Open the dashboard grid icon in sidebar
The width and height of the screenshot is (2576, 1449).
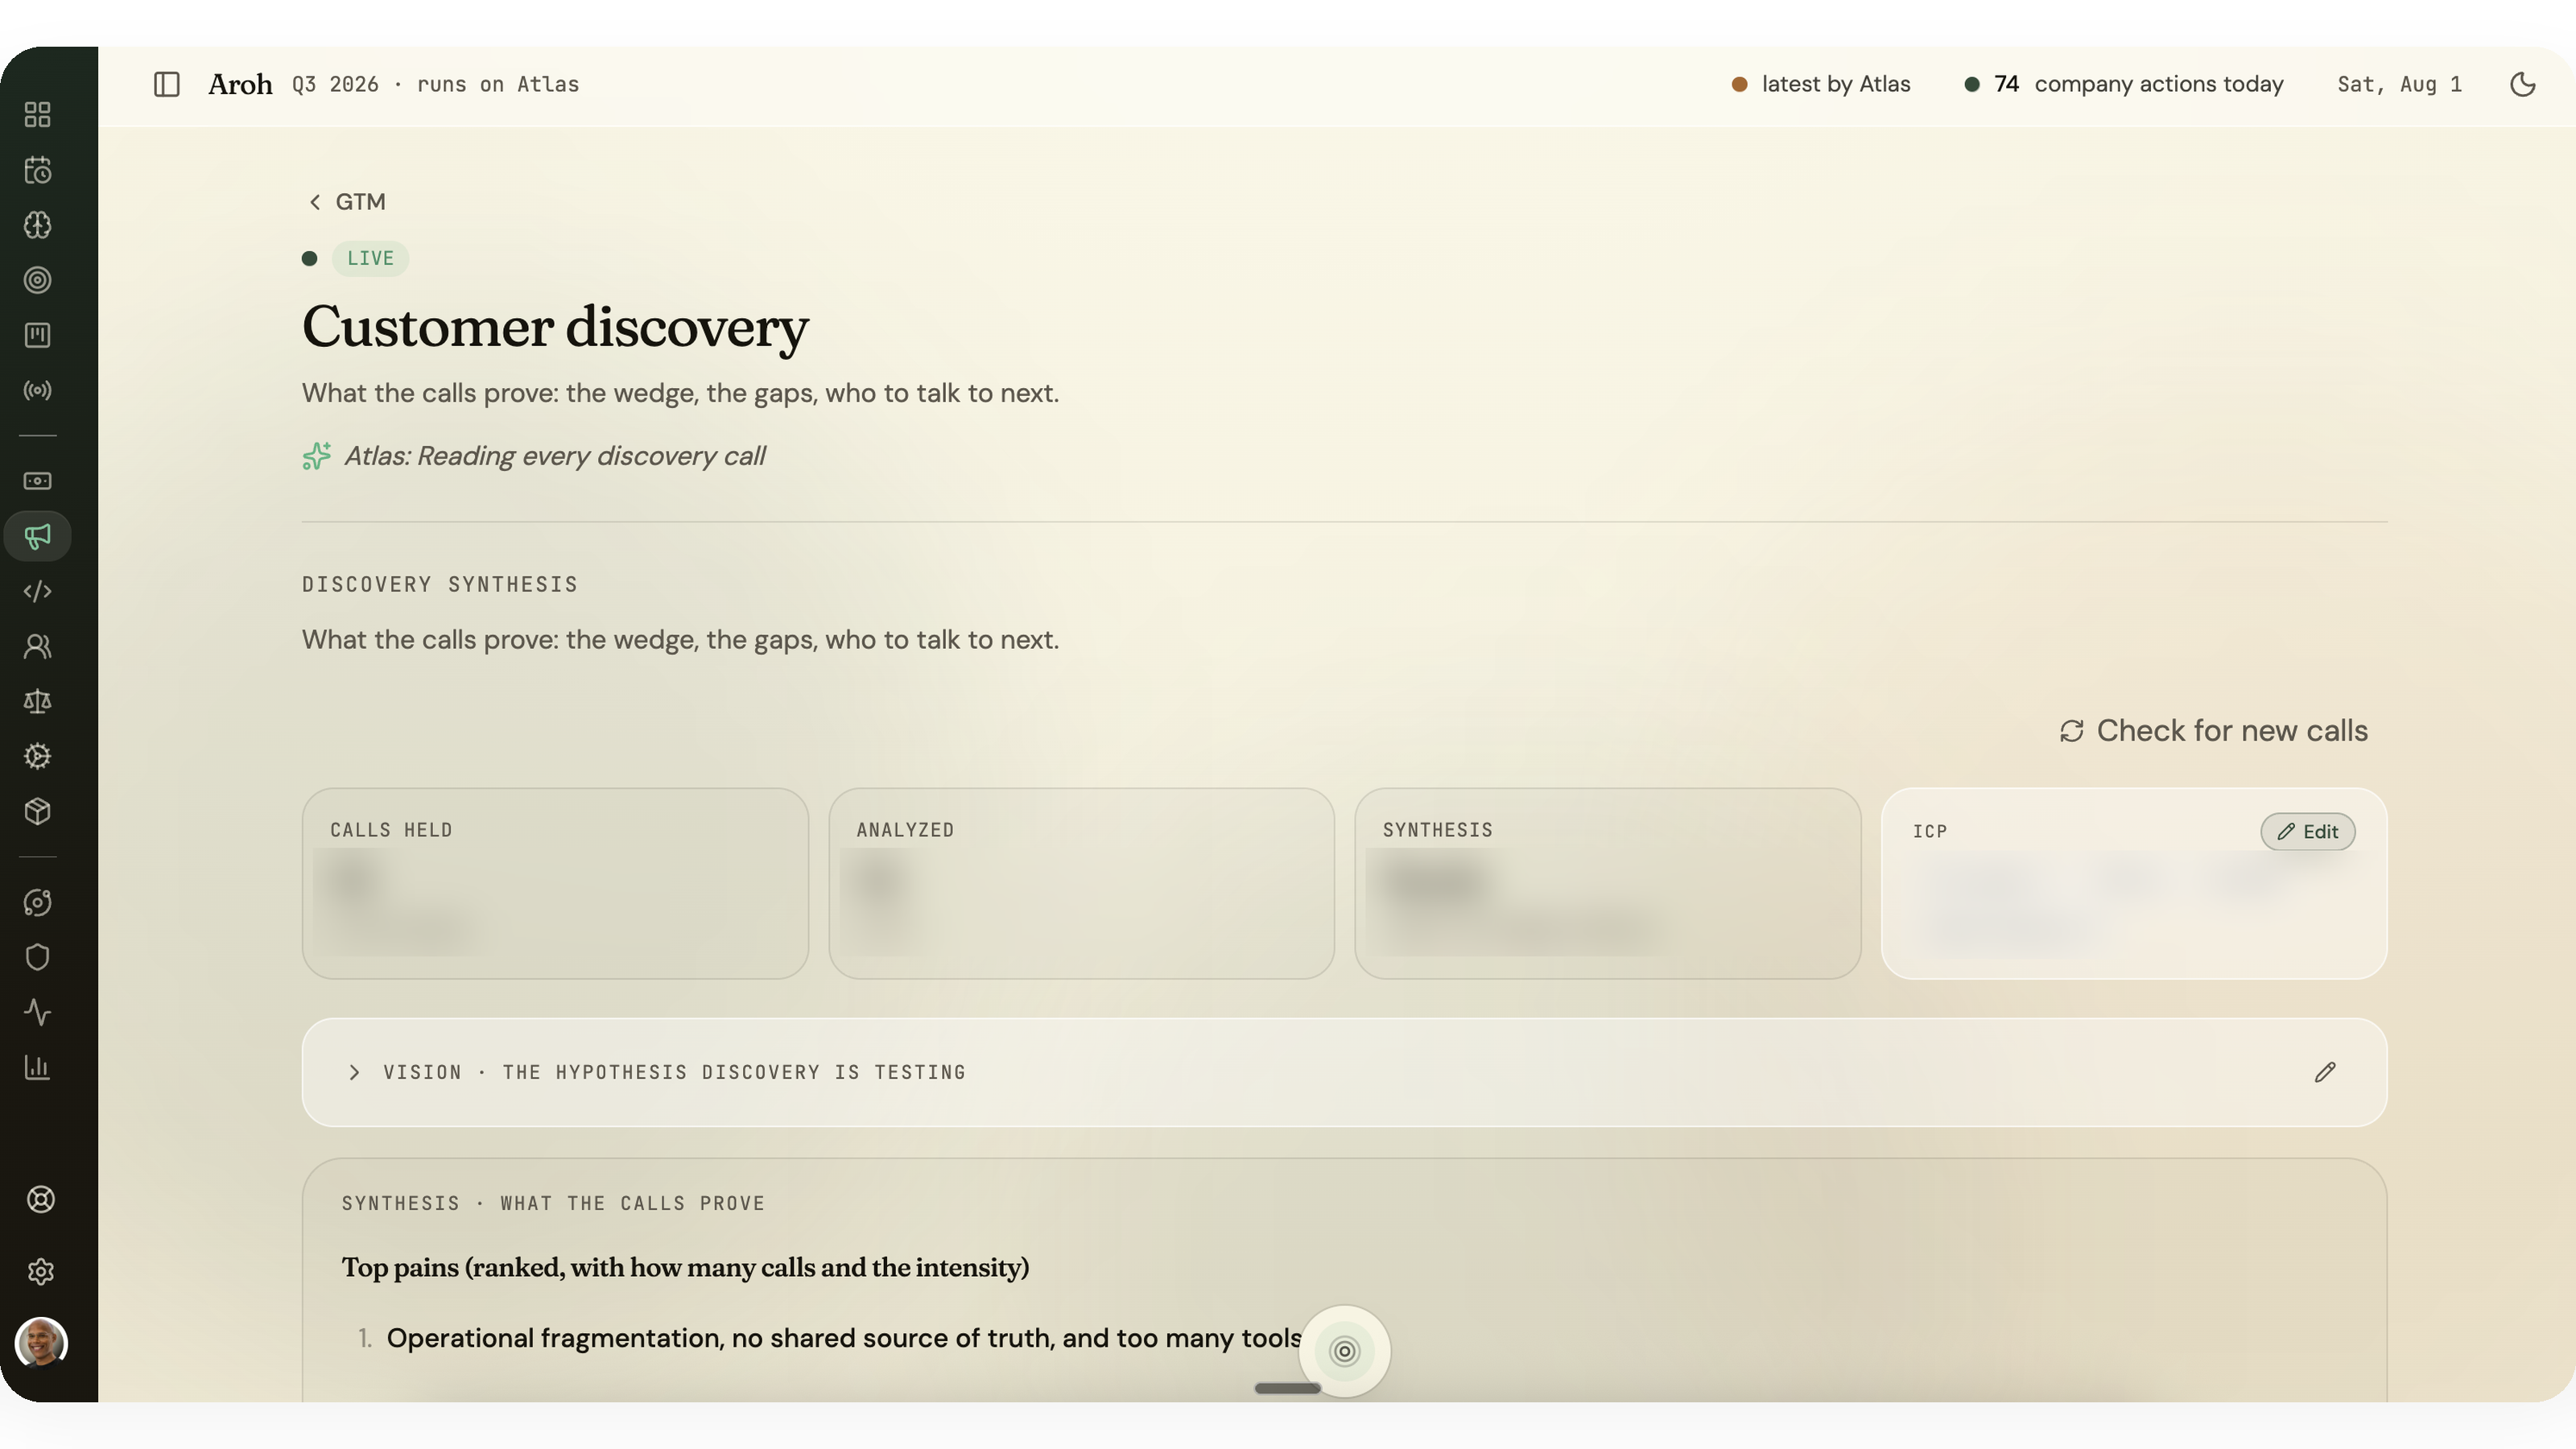pyautogui.click(x=37, y=115)
